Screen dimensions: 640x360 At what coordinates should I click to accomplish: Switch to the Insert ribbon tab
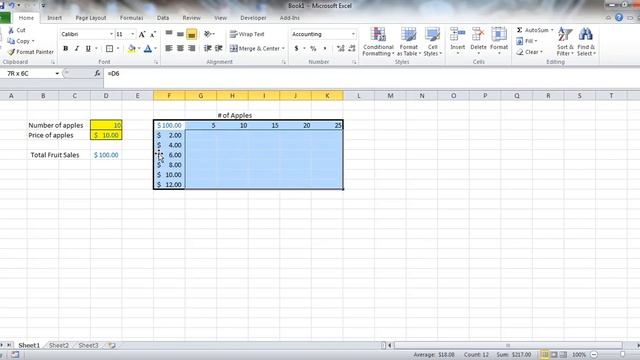[54, 18]
